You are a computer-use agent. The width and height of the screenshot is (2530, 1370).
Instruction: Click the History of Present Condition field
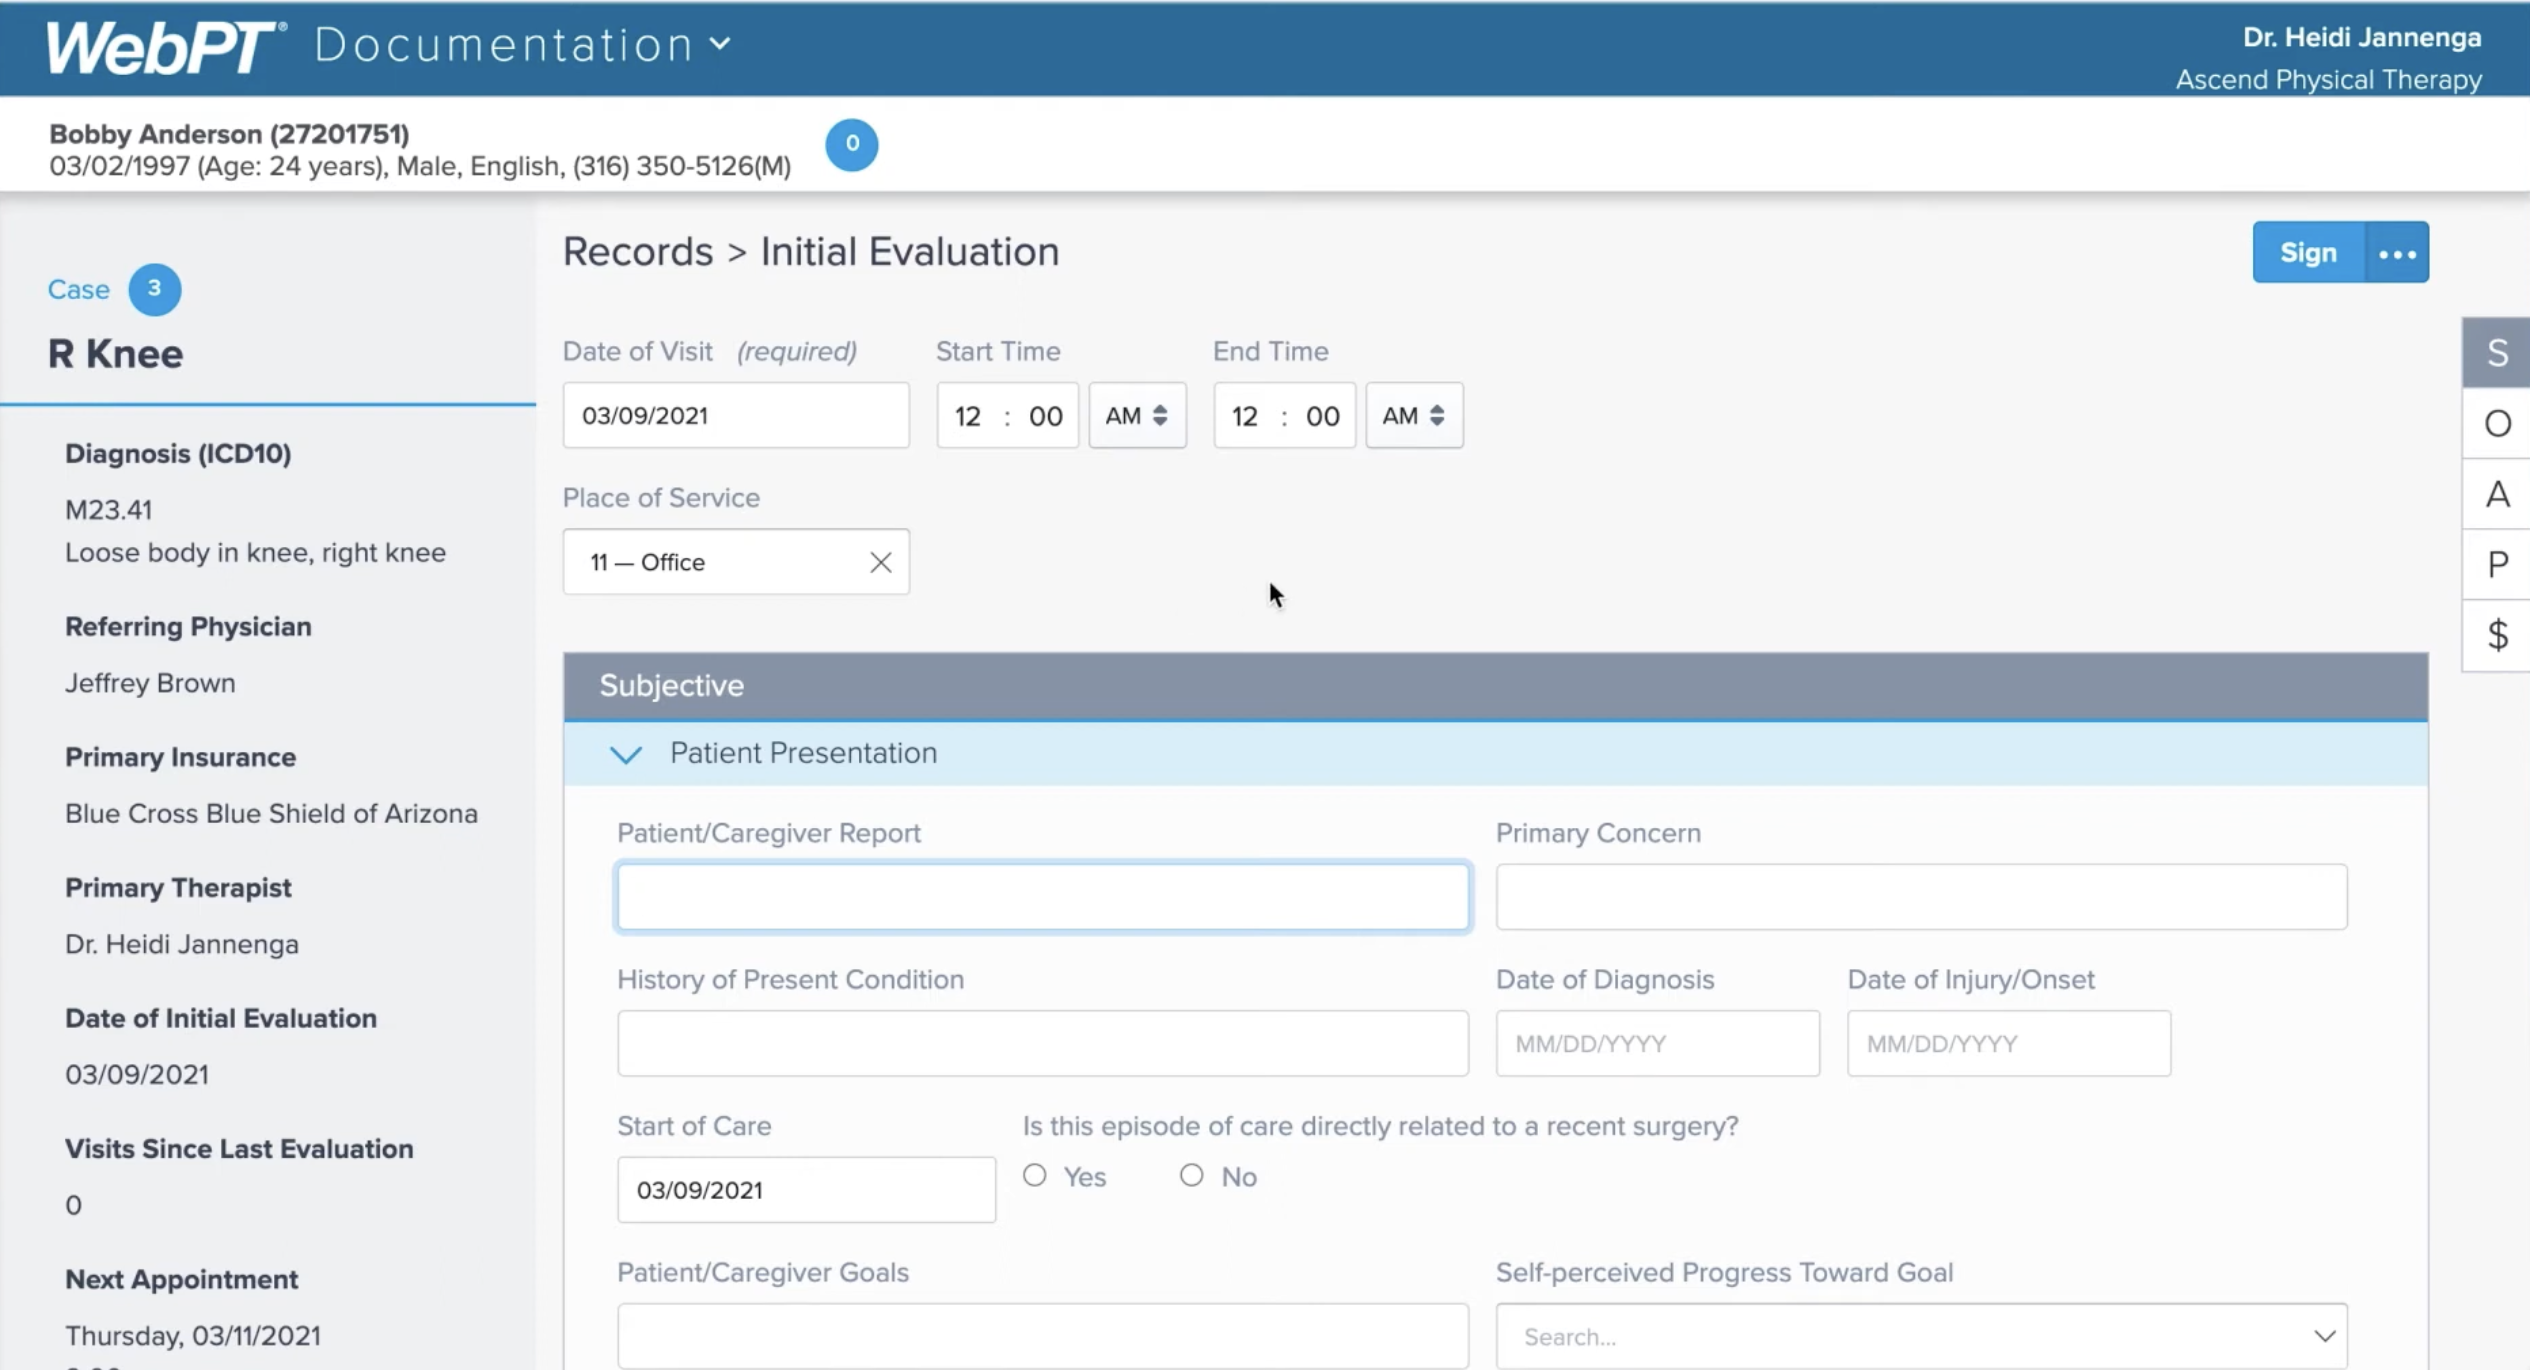pyautogui.click(x=1043, y=1043)
